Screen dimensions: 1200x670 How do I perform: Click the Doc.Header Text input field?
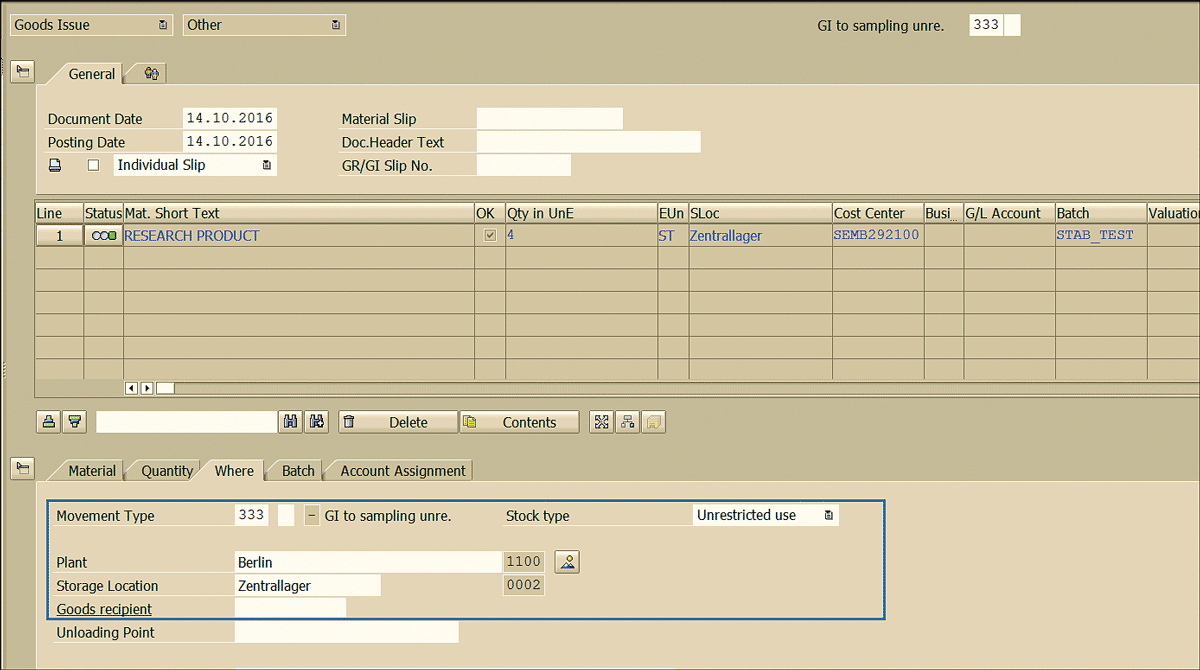tap(589, 141)
